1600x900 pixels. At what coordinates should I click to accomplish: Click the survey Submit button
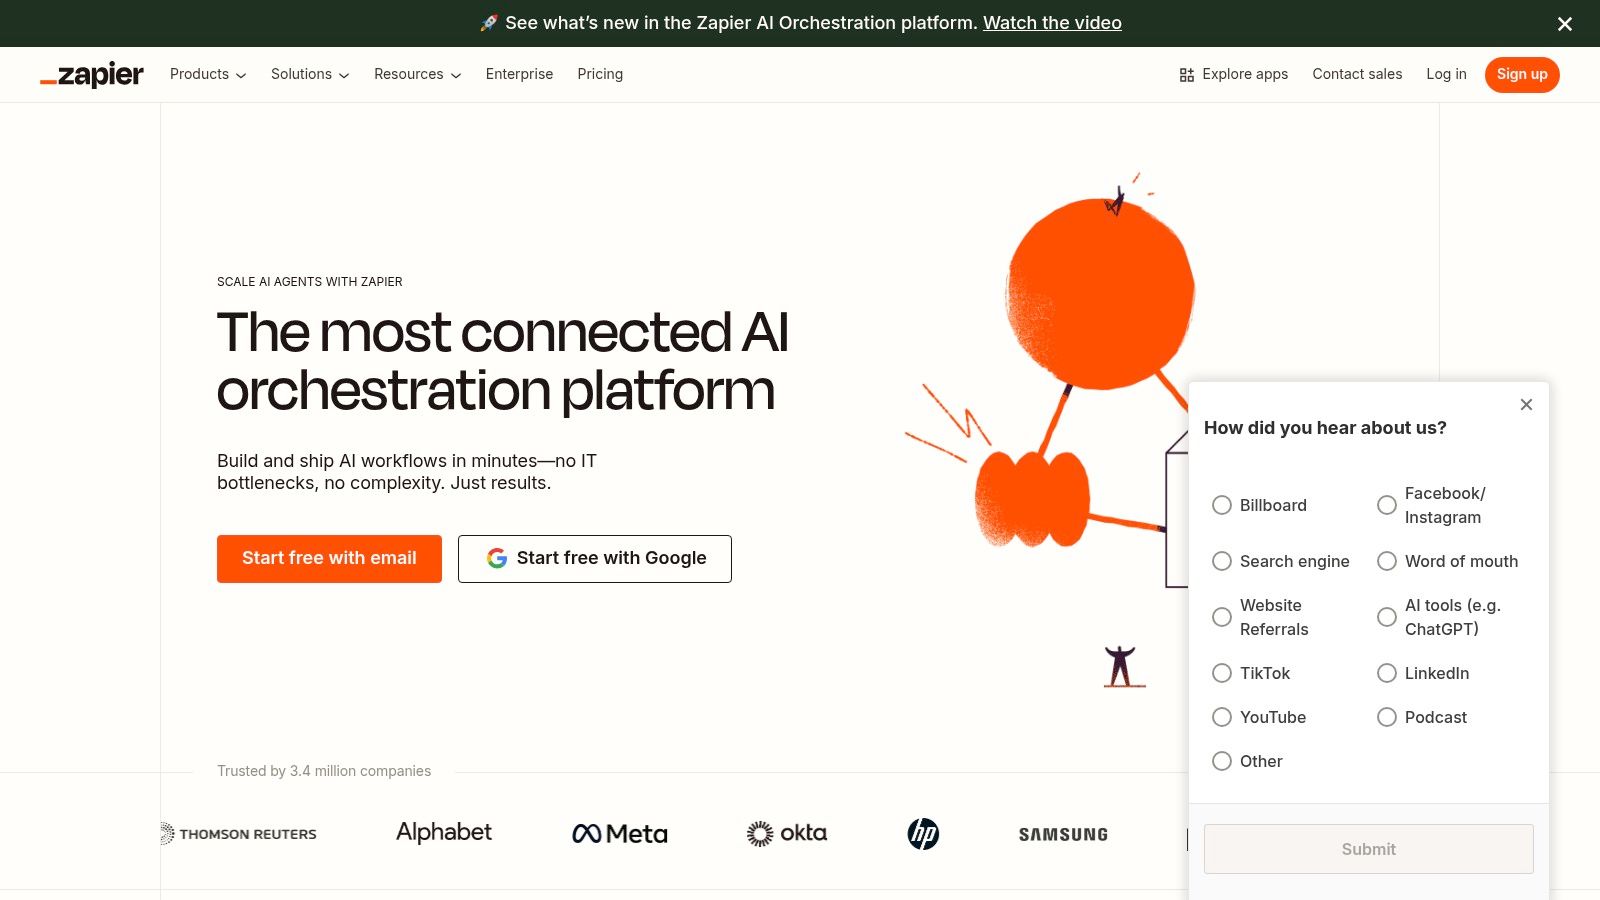1368,849
